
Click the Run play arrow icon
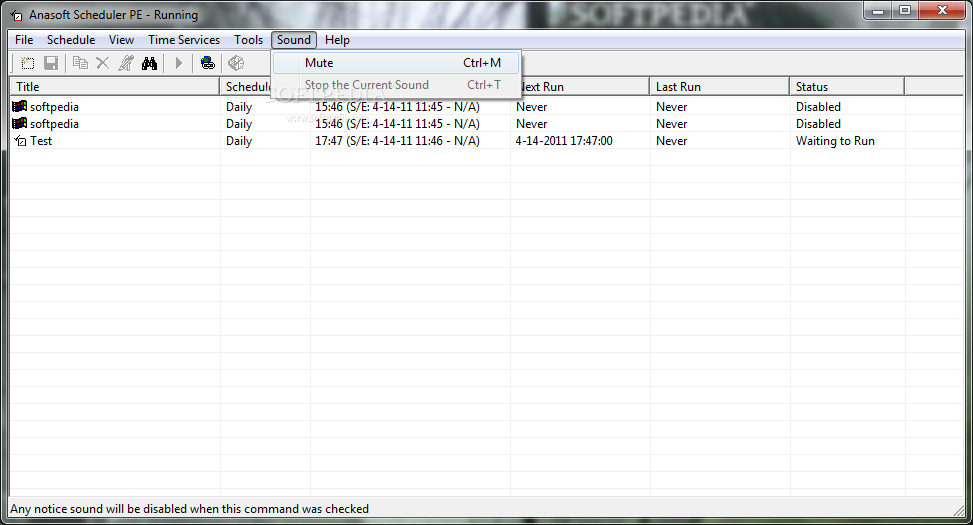click(x=179, y=63)
